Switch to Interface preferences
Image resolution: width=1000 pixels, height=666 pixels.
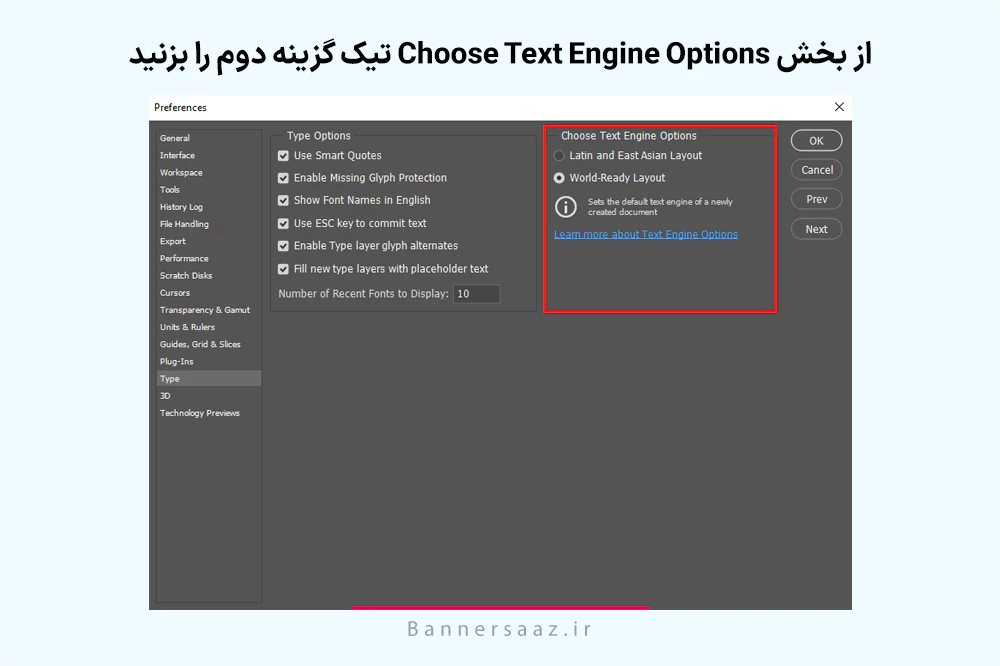pos(177,155)
